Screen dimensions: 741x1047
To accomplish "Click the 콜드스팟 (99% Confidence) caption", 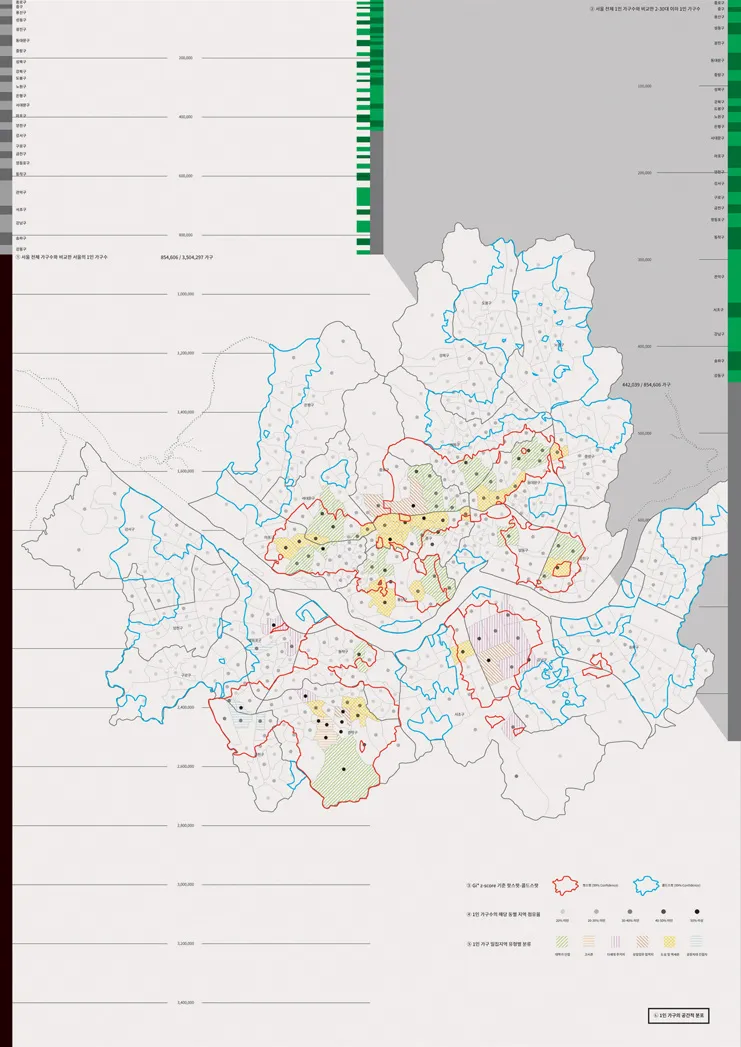I will pyautogui.click(x=681, y=885).
